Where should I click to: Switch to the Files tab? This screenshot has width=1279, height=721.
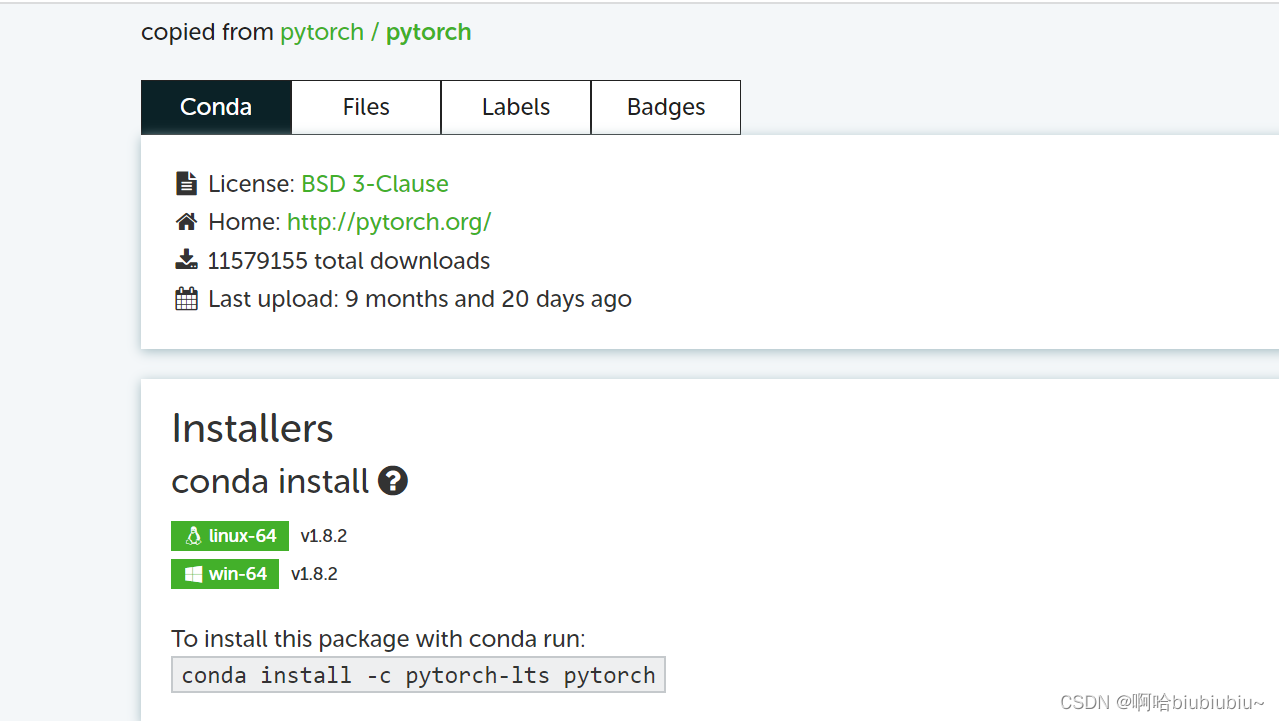pos(365,106)
